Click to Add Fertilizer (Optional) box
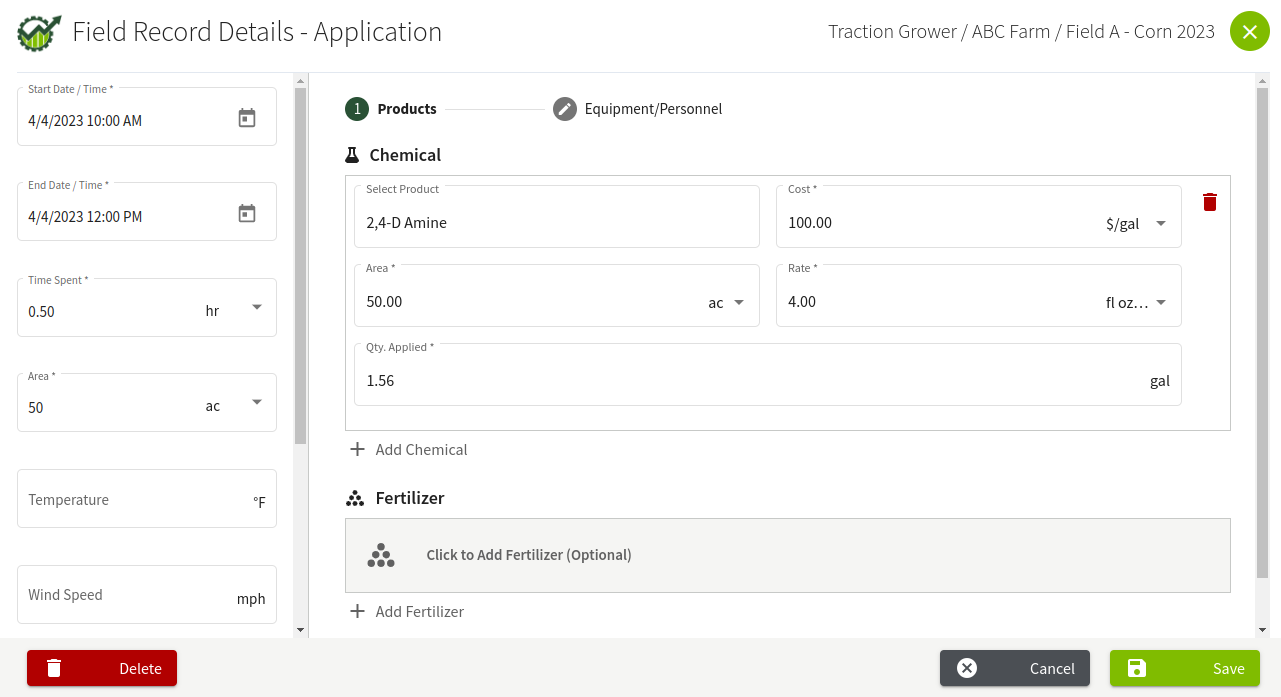1281x697 pixels. coord(788,555)
